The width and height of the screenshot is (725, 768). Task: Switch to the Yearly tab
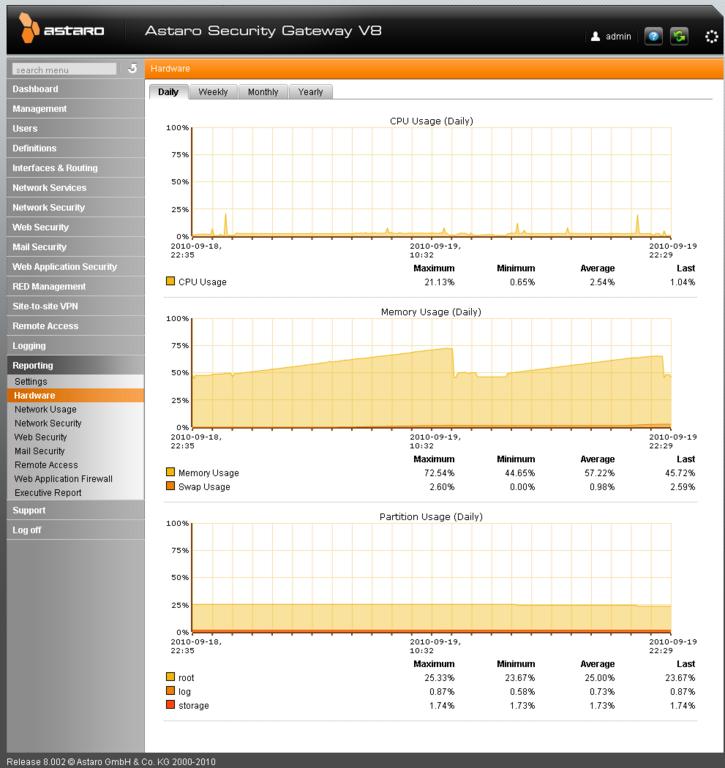tap(311, 92)
